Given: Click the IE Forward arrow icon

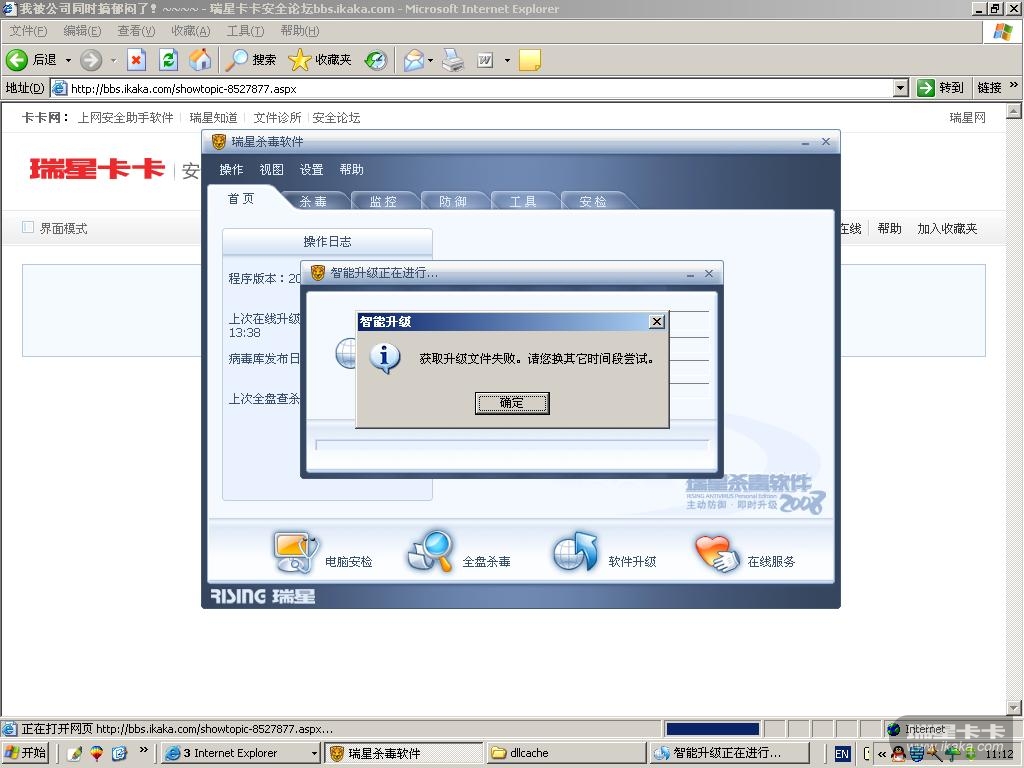Looking at the screenshot, I should tap(91, 60).
